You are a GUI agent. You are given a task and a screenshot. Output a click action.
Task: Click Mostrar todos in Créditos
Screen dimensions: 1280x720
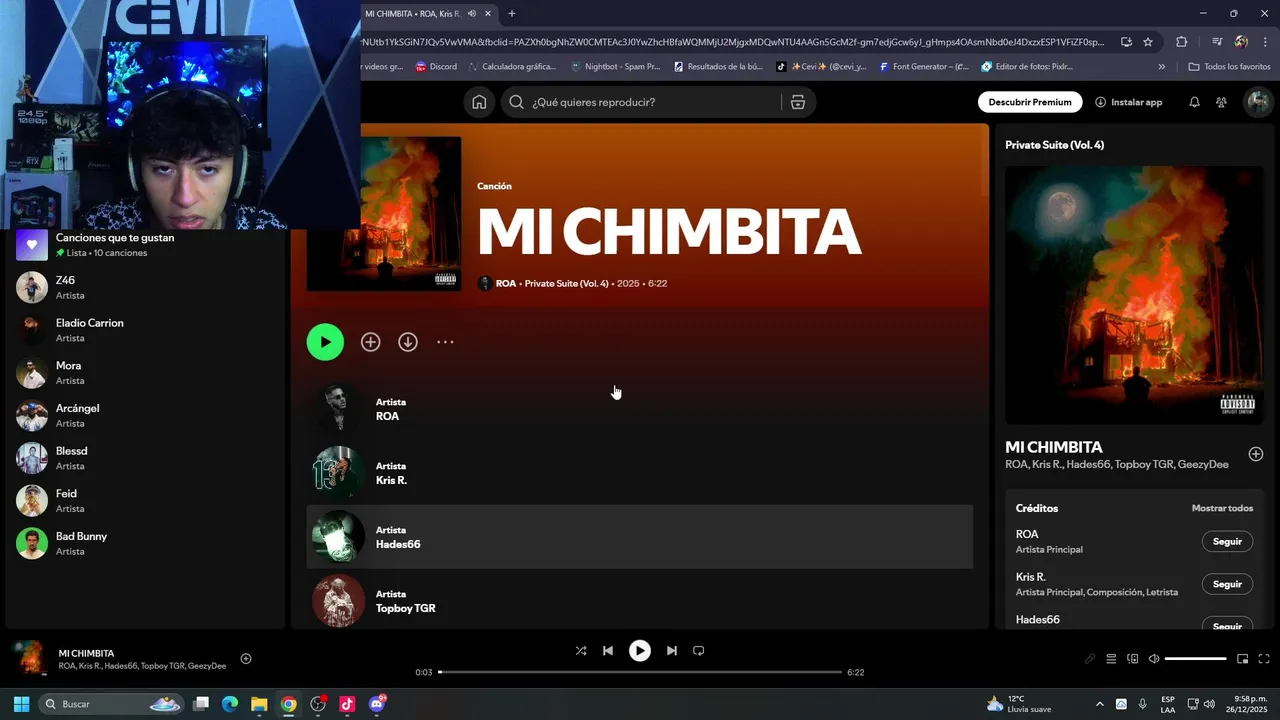(1222, 508)
